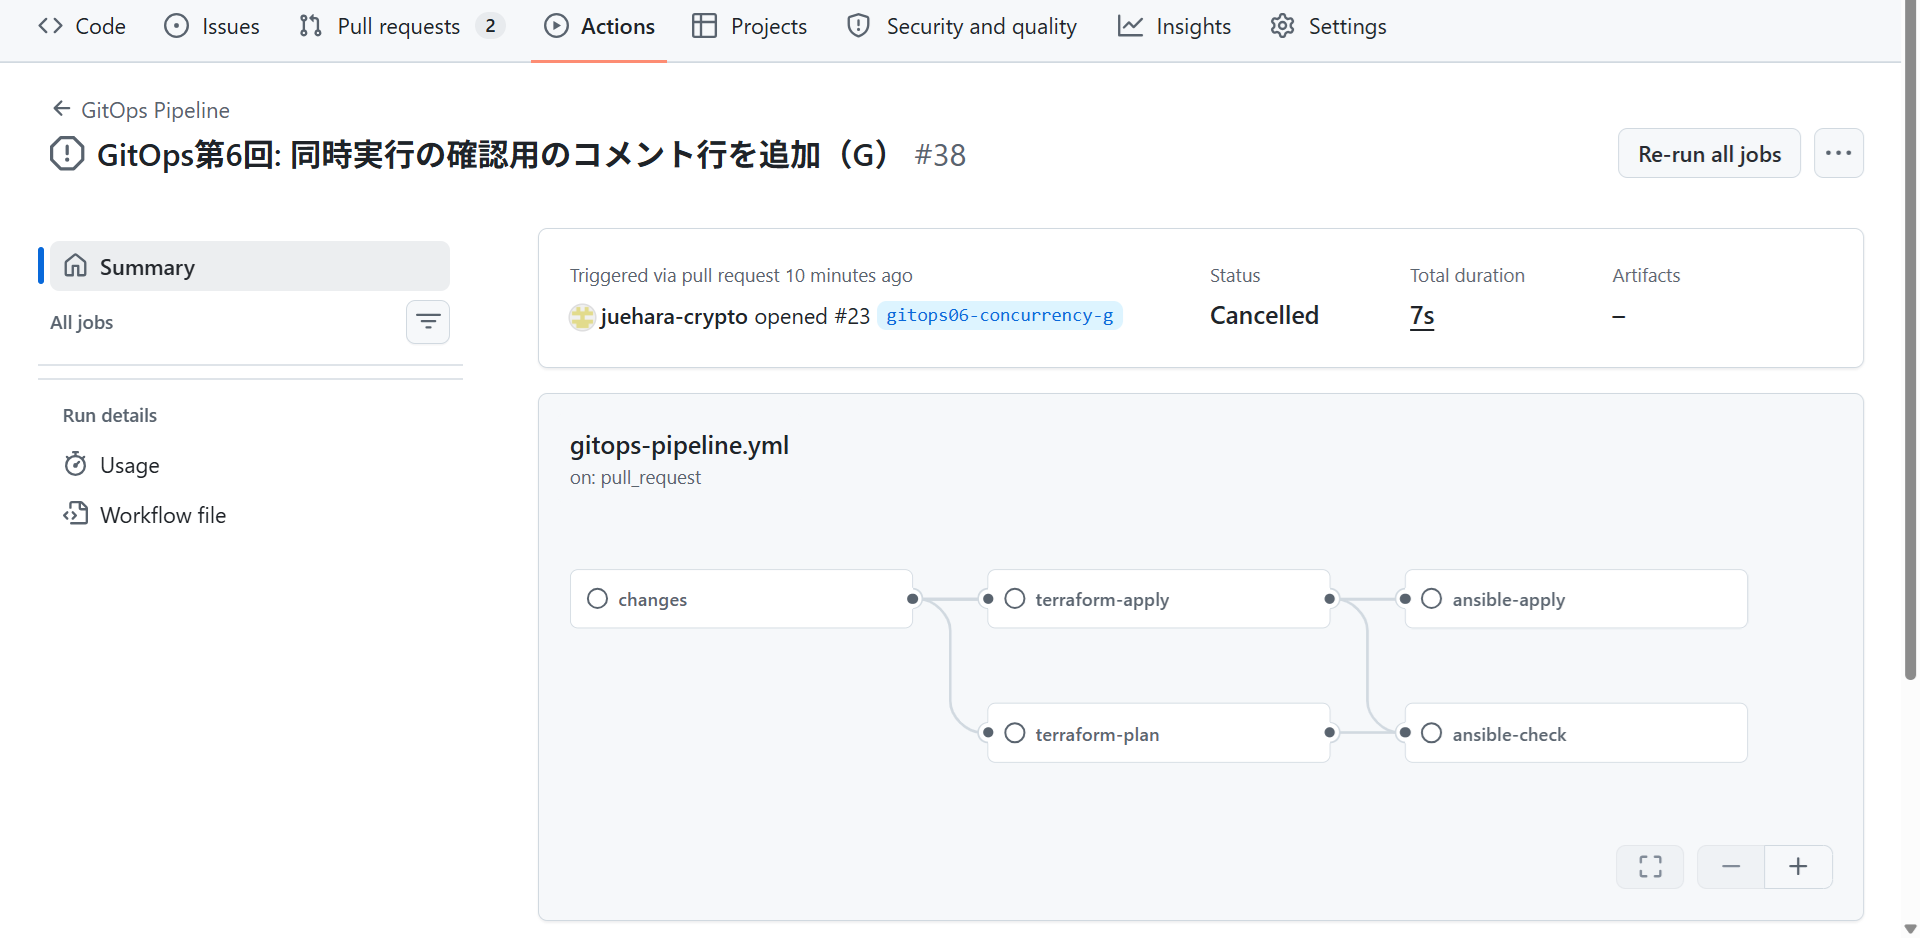Click the Summary home icon
Viewport: 1920px width, 938px height.
[75, 265]
